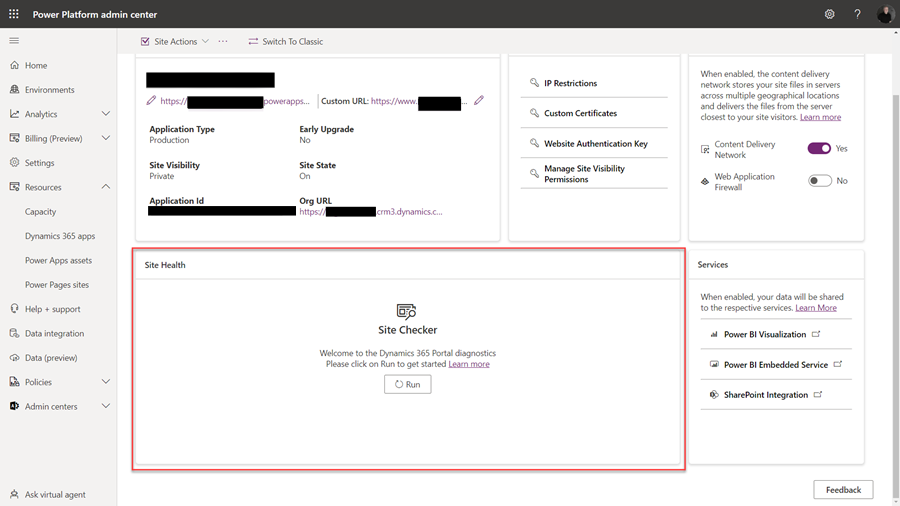Run the Site Checker
The height and width of the screenshot is (506, 900).
click(x=408, y=384)
